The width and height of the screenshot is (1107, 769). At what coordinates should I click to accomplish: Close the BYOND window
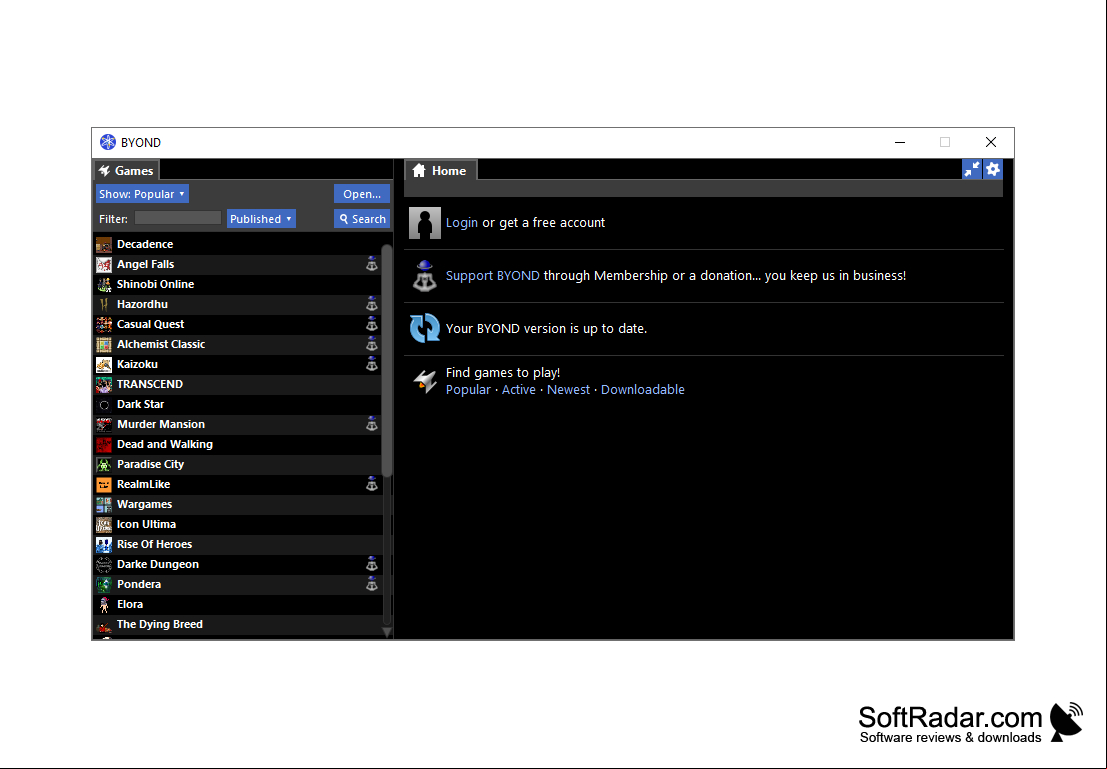tap(991, 143)
